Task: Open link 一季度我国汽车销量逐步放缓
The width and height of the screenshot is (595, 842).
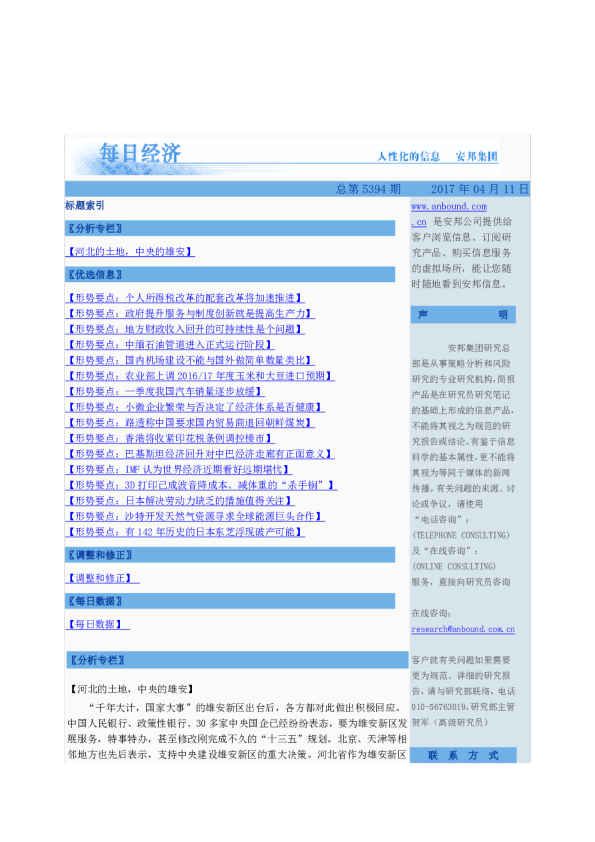Action: pos(165,391)
